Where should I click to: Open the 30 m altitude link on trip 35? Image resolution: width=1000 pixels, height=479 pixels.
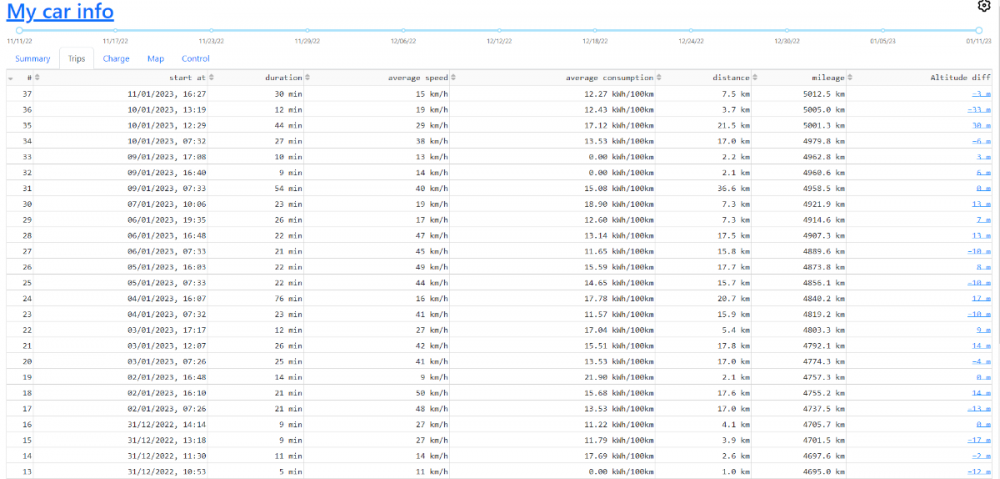coord(980,125)
